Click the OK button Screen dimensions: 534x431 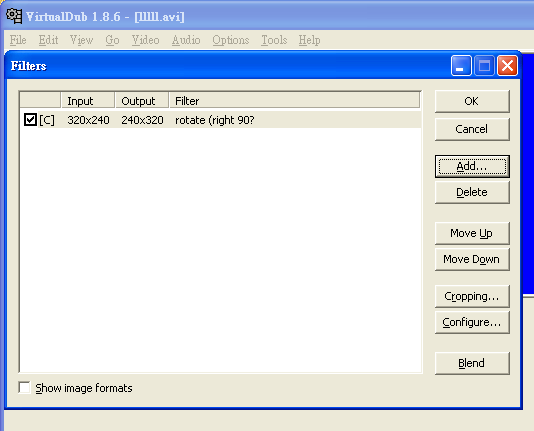(472, 101)
